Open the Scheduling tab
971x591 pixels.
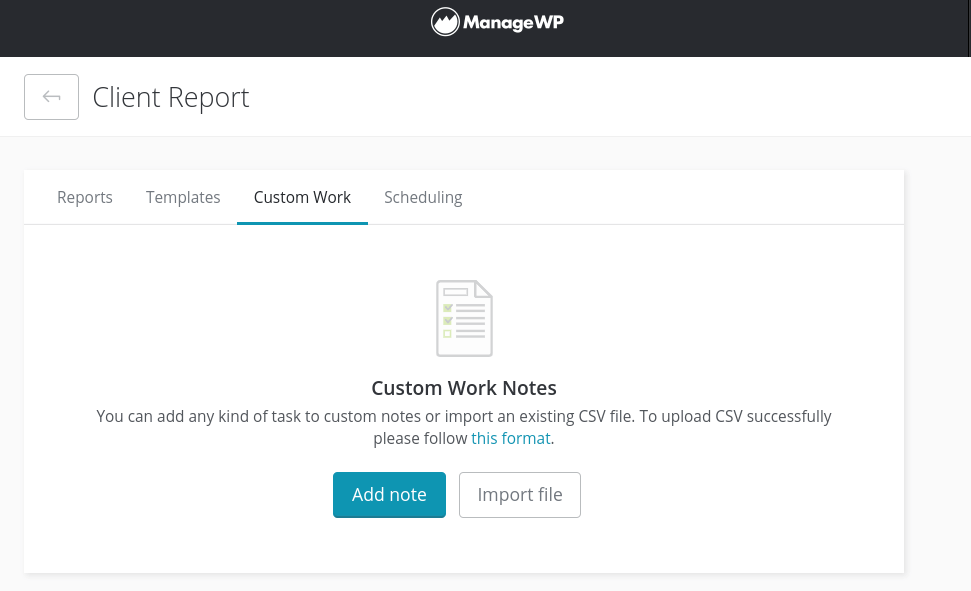click(x=423, y=197)
